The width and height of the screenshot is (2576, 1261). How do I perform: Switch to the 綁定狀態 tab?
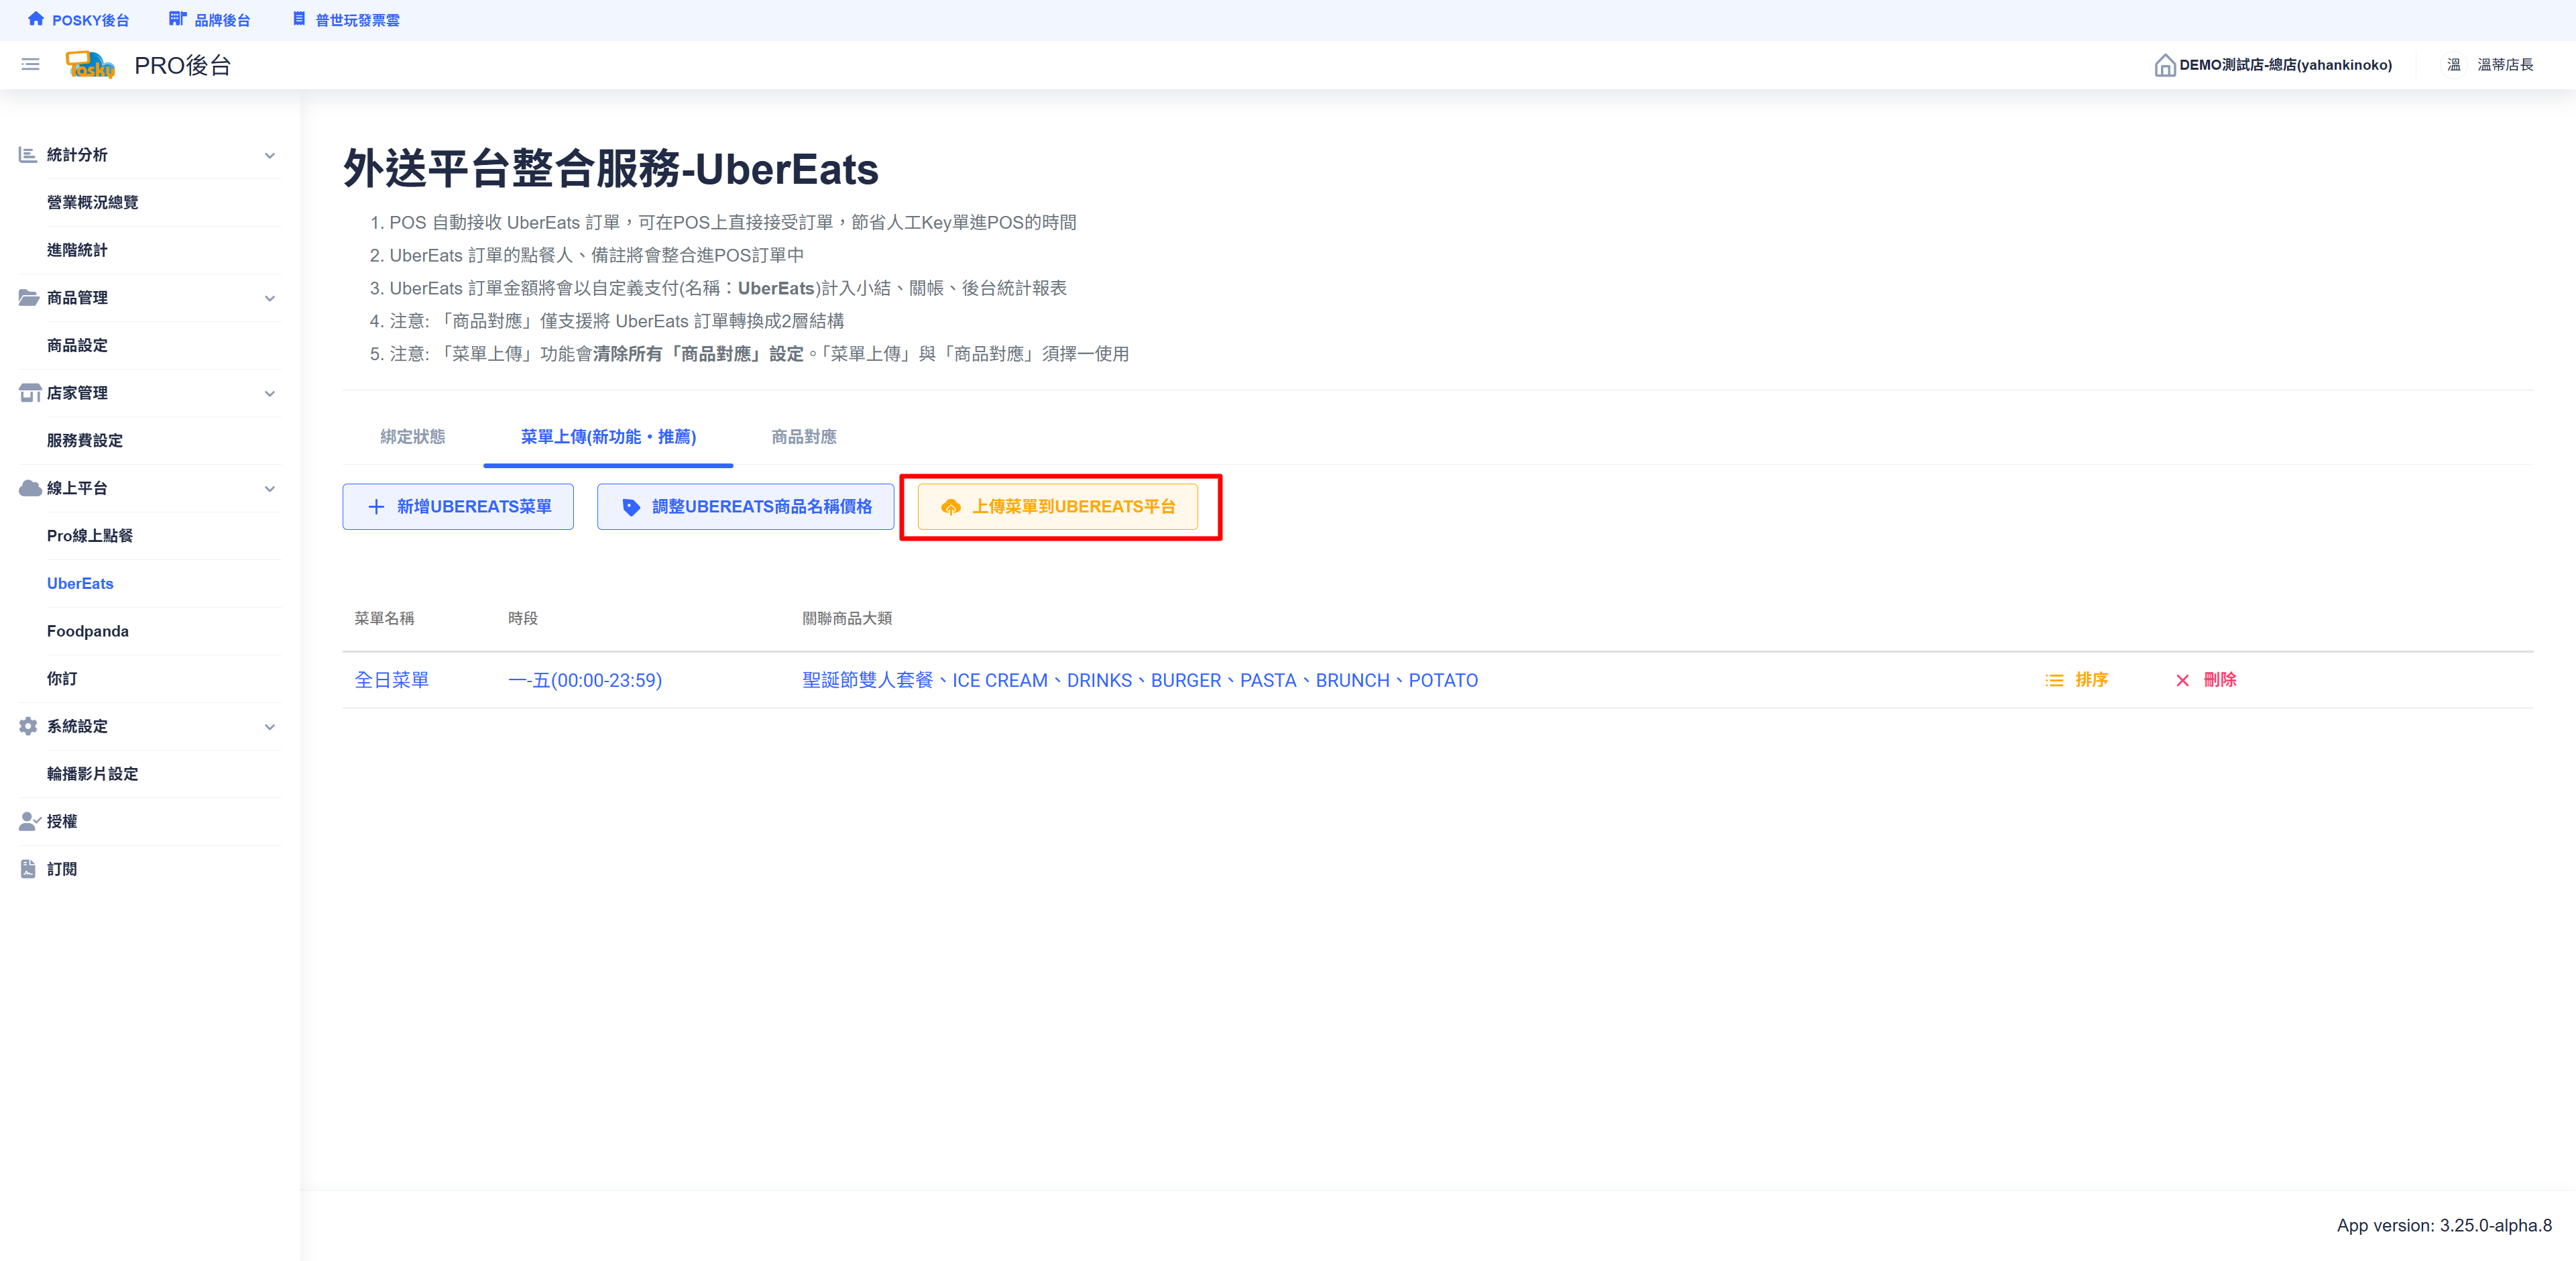point(412,437)
